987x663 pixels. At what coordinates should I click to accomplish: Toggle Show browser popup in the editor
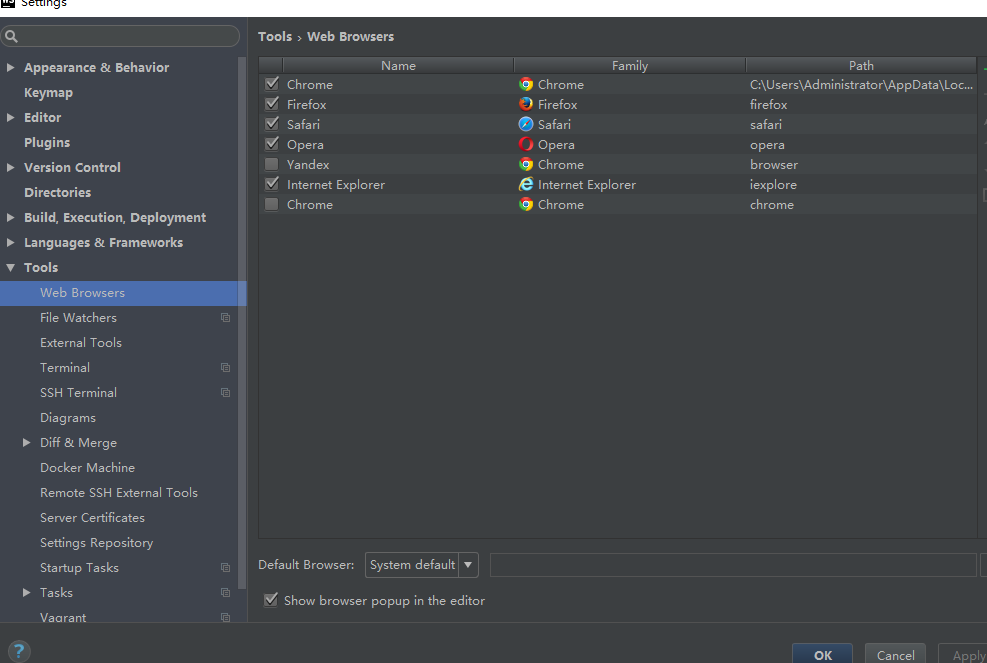[x=271, y=600]
